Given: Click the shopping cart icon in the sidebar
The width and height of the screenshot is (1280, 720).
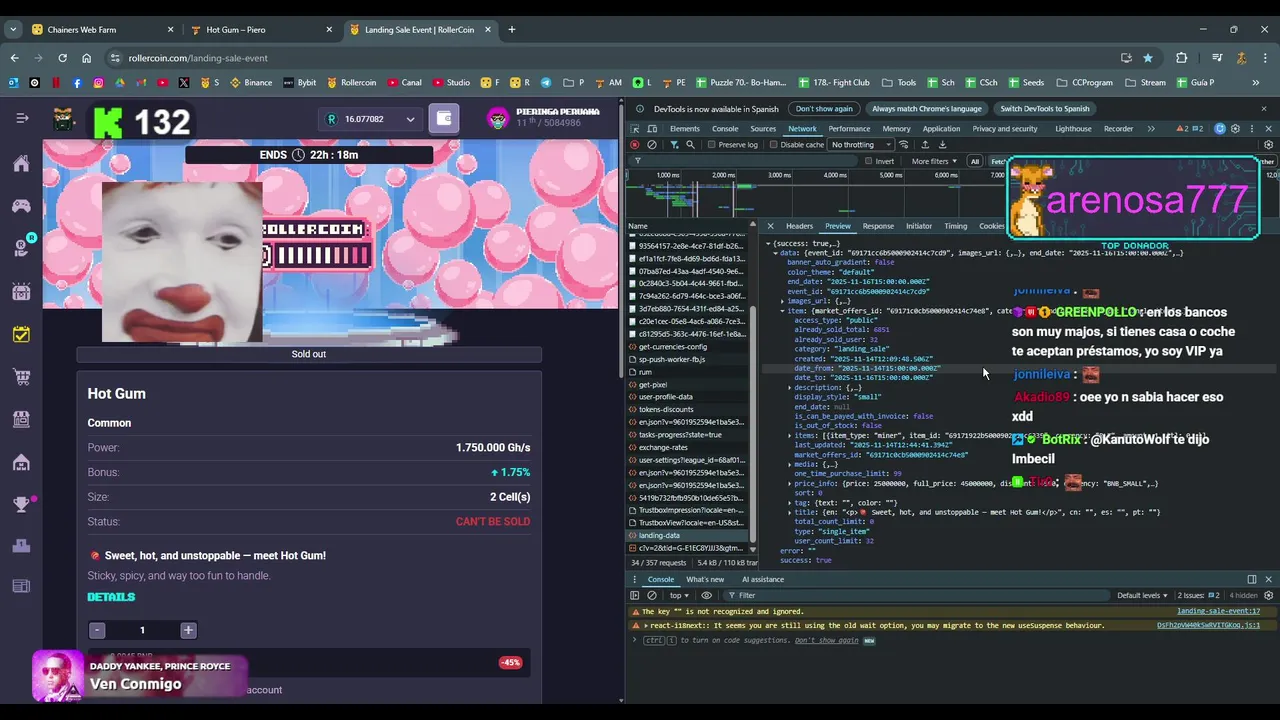Looking at the screenshot, I should pyautogui.click(x=21, y=377).
